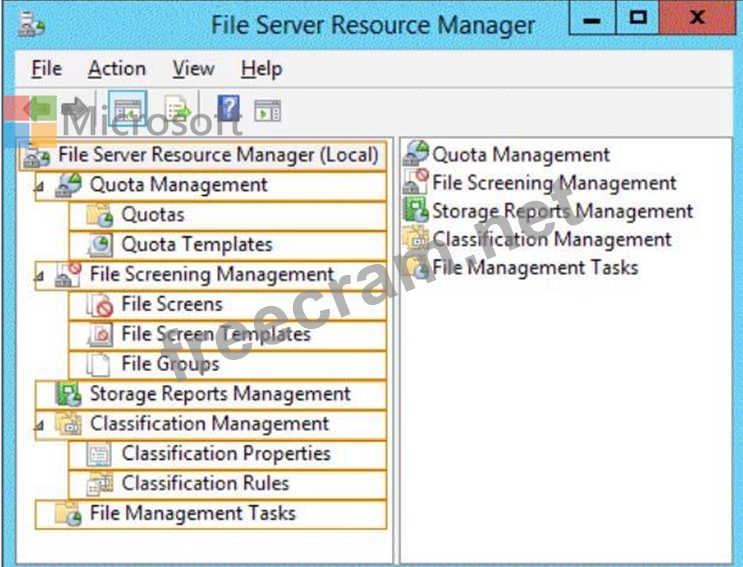Click the Quotas node icon
743x567 pixels.
pyautogui.click(x=100, y=215)
